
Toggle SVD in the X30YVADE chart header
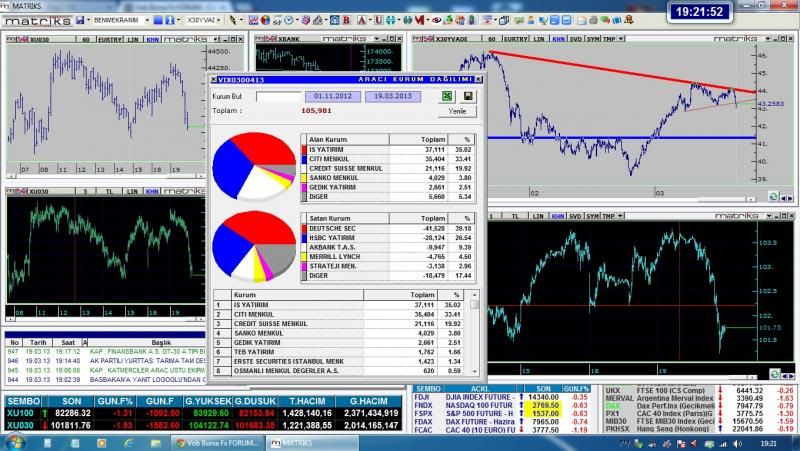tap(576, 39)
